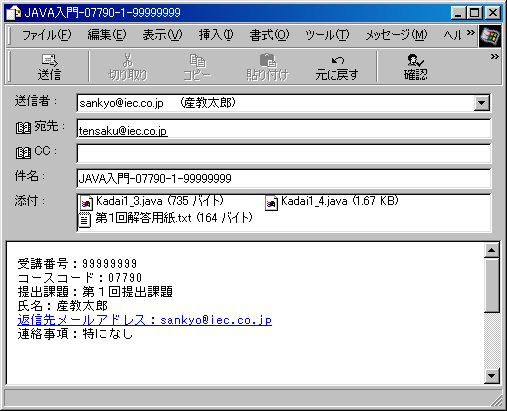
Task: Click the 確認 check names icon
Action: pyautogui.click(x=415, y=67)
